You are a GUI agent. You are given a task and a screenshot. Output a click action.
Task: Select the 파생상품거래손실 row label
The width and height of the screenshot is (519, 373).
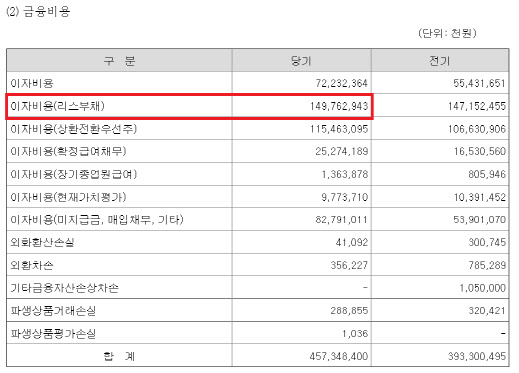[x=53, y=311]
